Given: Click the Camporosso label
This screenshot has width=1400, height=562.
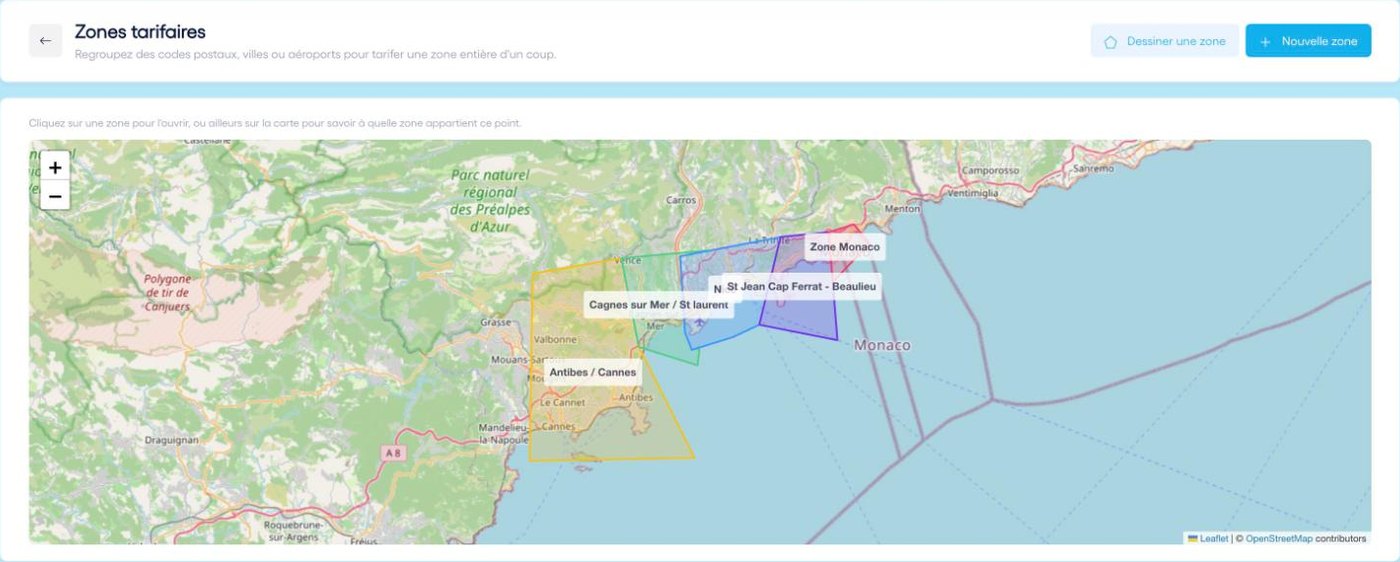Looking at the screenshot, I should [990, 170].
